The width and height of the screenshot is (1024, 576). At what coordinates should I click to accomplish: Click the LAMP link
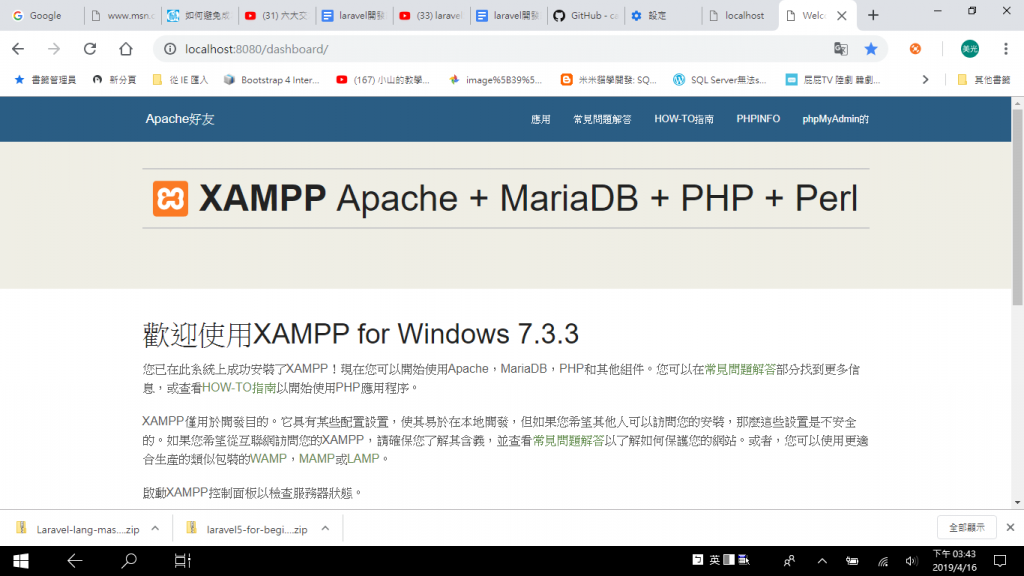click(x=363, y=459)
